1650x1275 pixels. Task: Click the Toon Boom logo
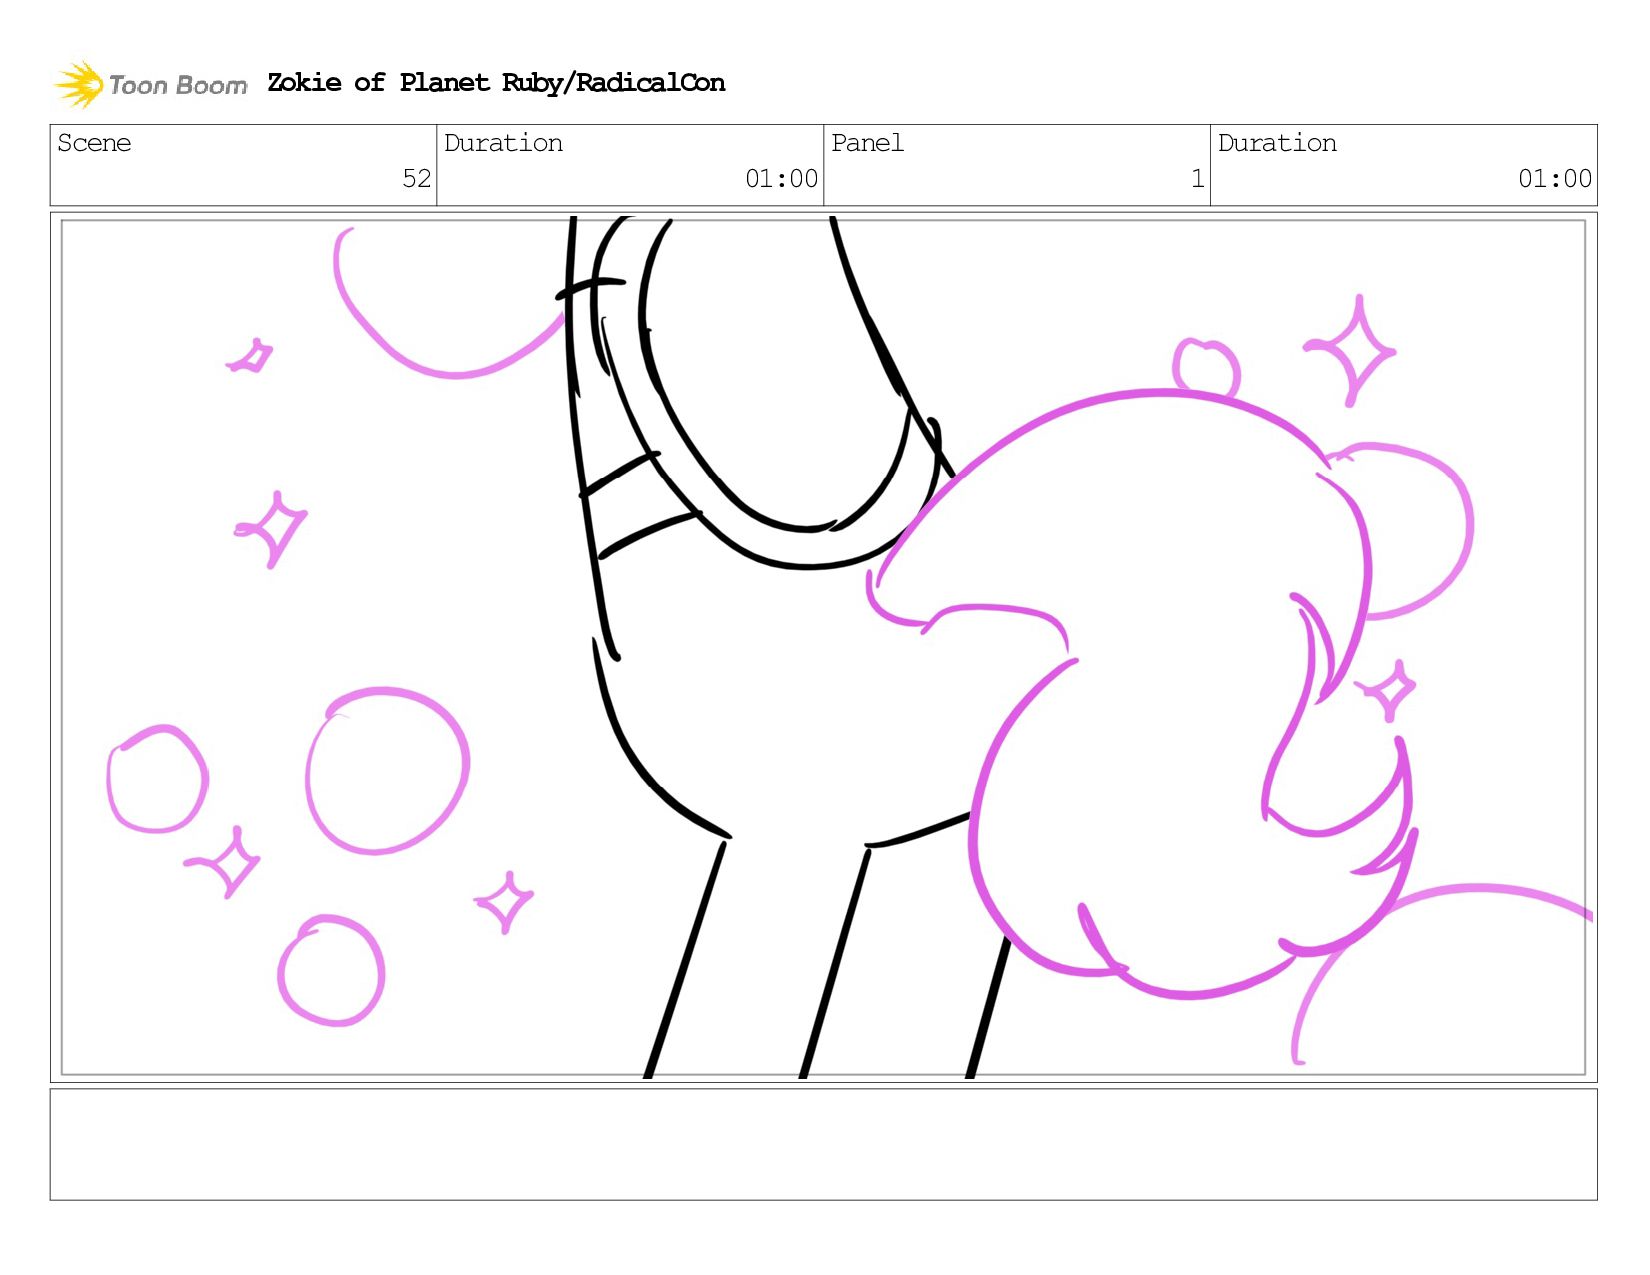tap(150, 84)
